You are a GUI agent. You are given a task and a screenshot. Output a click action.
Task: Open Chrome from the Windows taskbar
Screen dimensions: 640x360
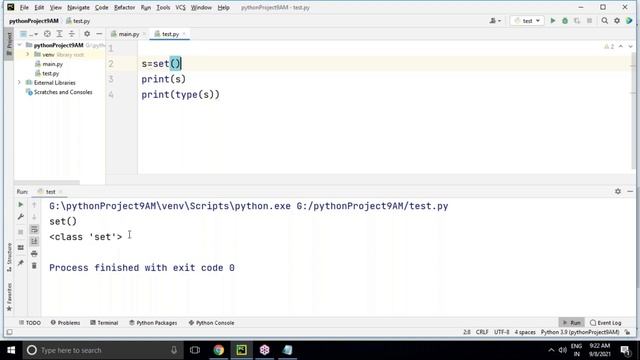click(218, 350)
